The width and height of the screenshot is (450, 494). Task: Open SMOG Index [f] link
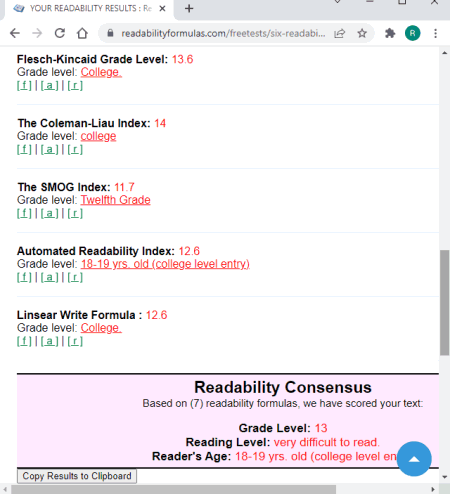[x=24, y=214]
